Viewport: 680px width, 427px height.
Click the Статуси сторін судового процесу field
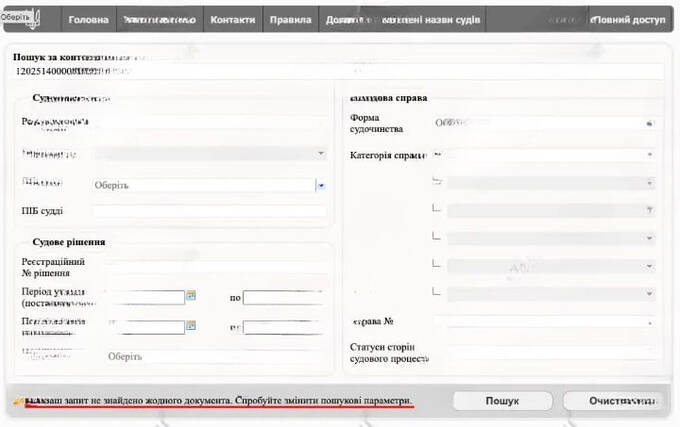tap(545, 353)
